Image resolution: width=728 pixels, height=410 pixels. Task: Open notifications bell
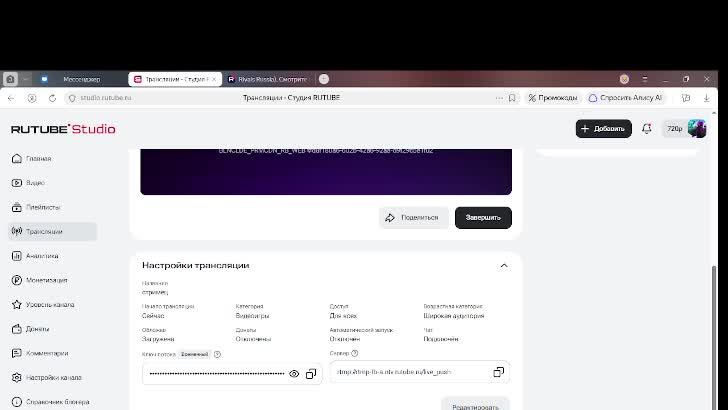[x=647, y=129]
